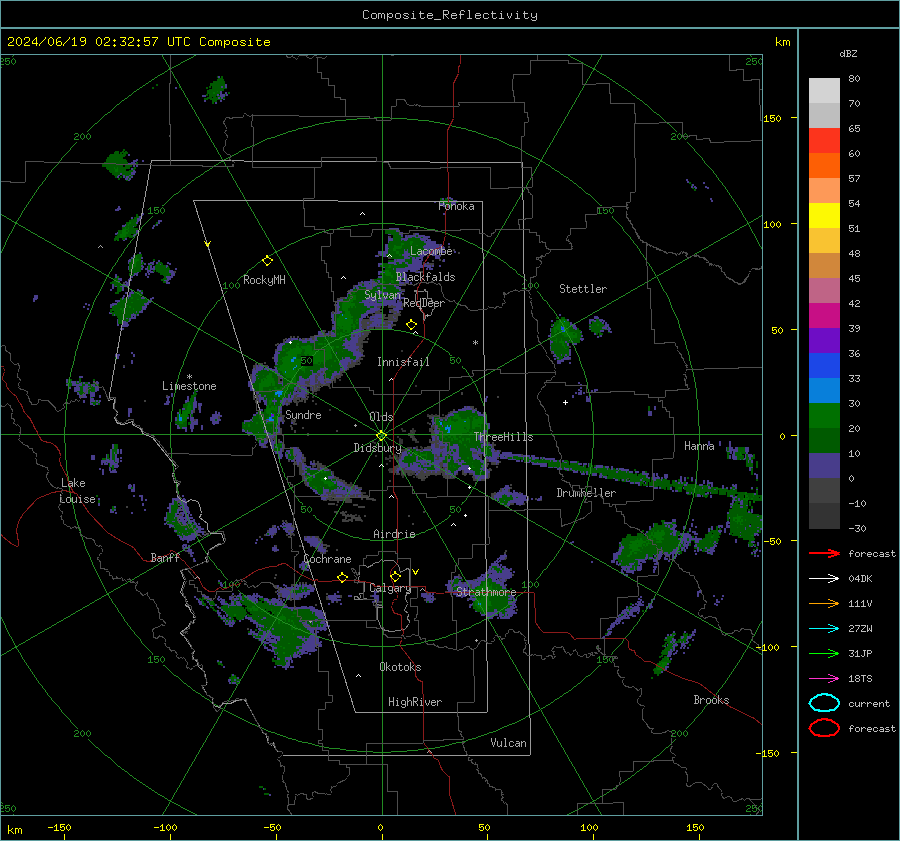
Task: Click the yellow diamond marker above RockyMH
Action: (x=267, y=261)
